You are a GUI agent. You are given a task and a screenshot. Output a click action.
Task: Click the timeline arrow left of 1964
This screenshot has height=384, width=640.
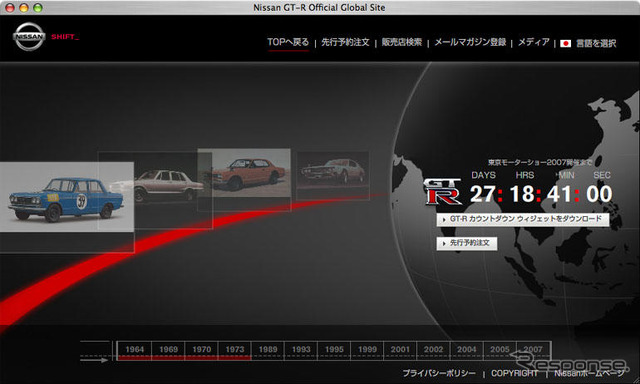[x=94, y=360]
